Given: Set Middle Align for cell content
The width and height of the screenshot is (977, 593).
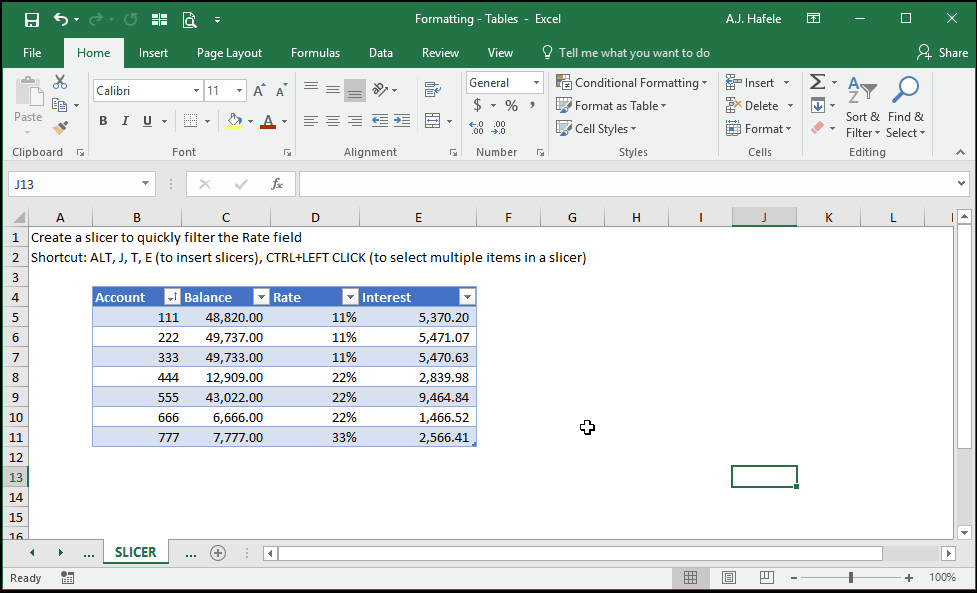Looking at the screenshot, I should point(333,89).
